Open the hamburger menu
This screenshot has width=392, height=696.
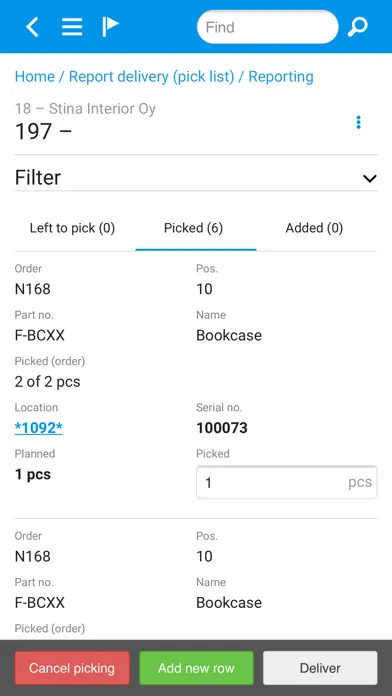tap(72, 27)
